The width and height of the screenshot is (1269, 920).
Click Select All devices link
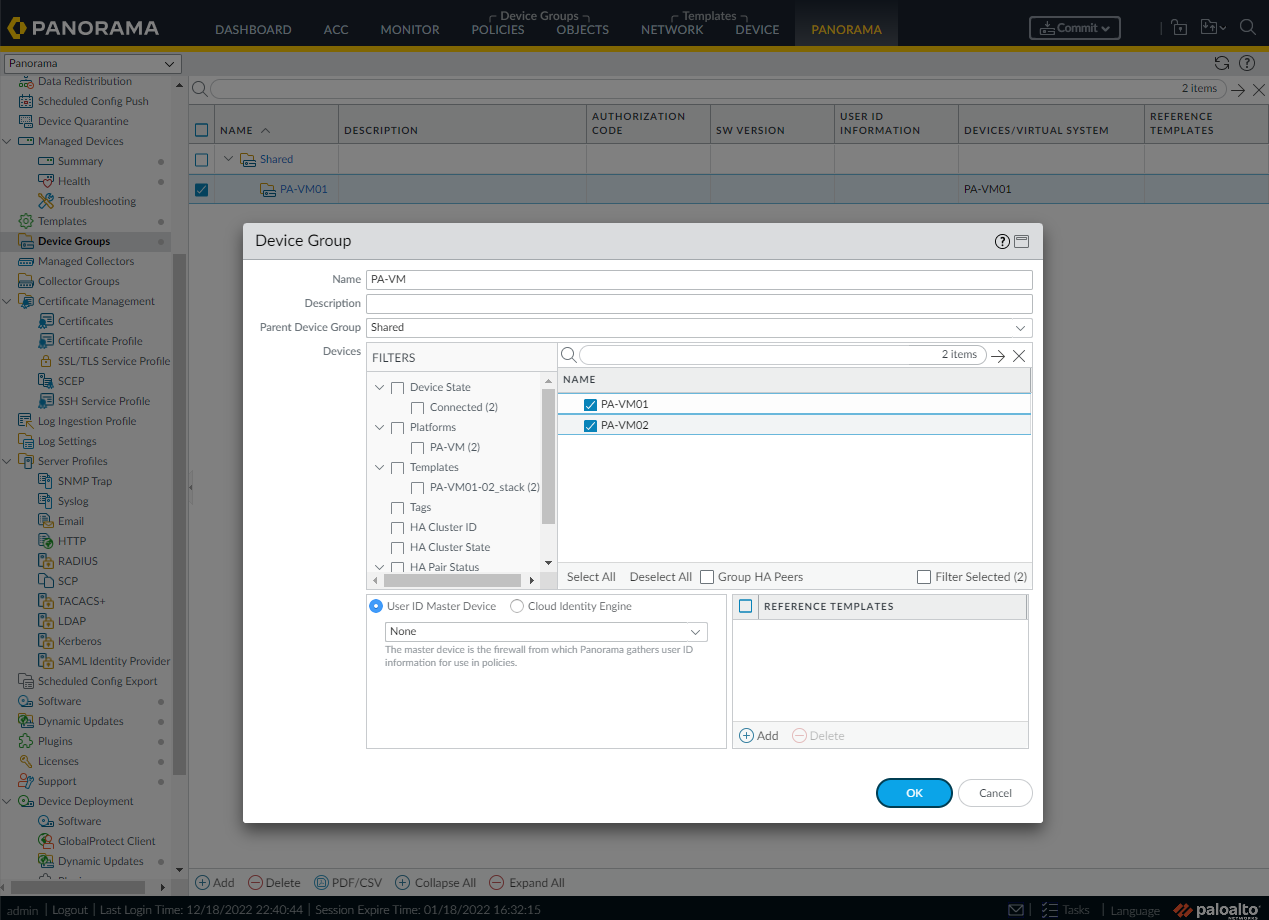[591, 577]
